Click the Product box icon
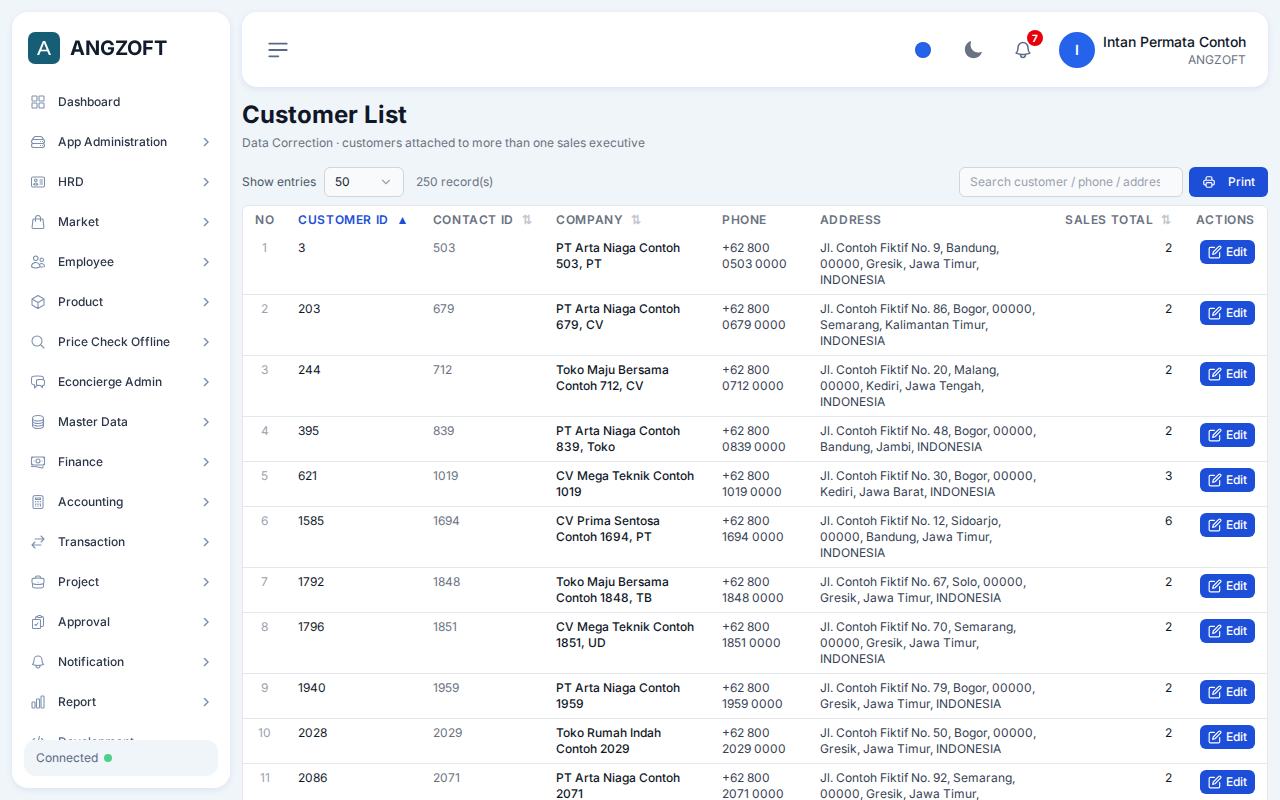The height and width of the screenshot is (800, 1280). click(38, 302)
